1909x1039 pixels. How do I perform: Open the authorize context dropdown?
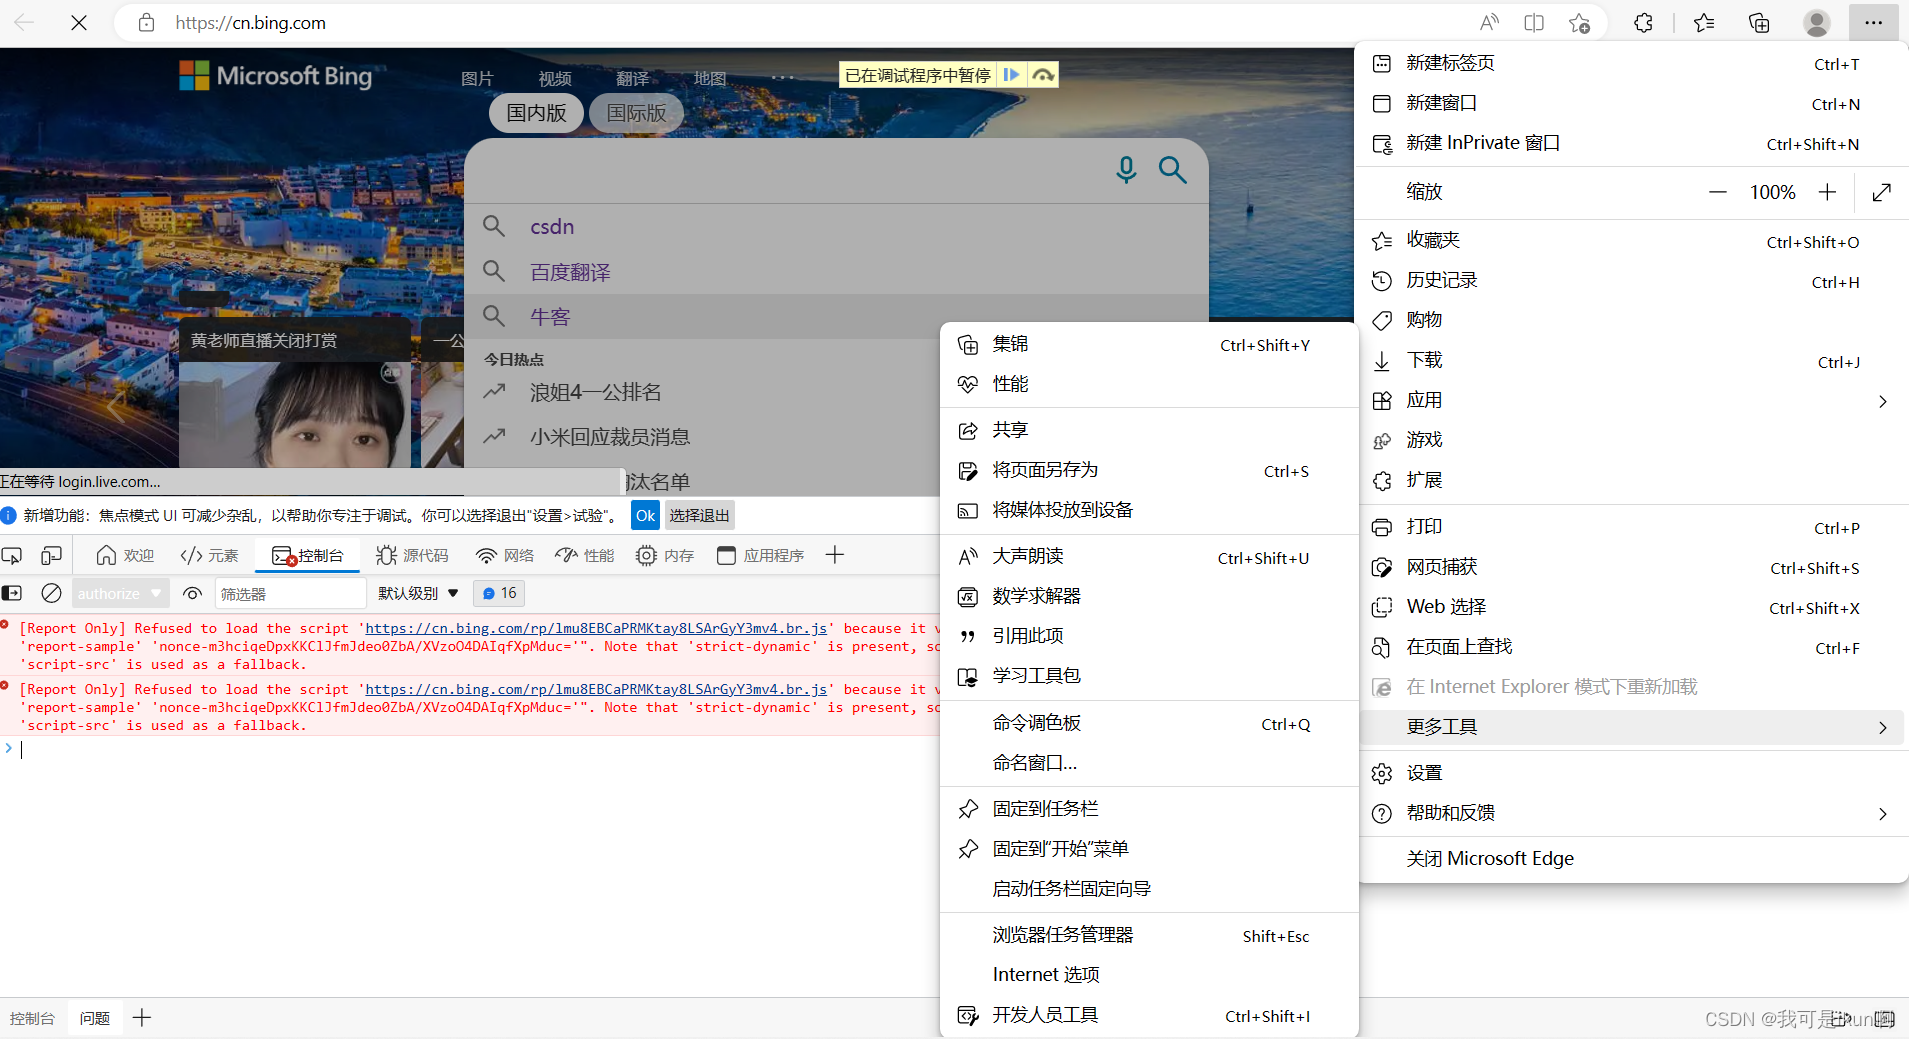(x=119, y=593)
